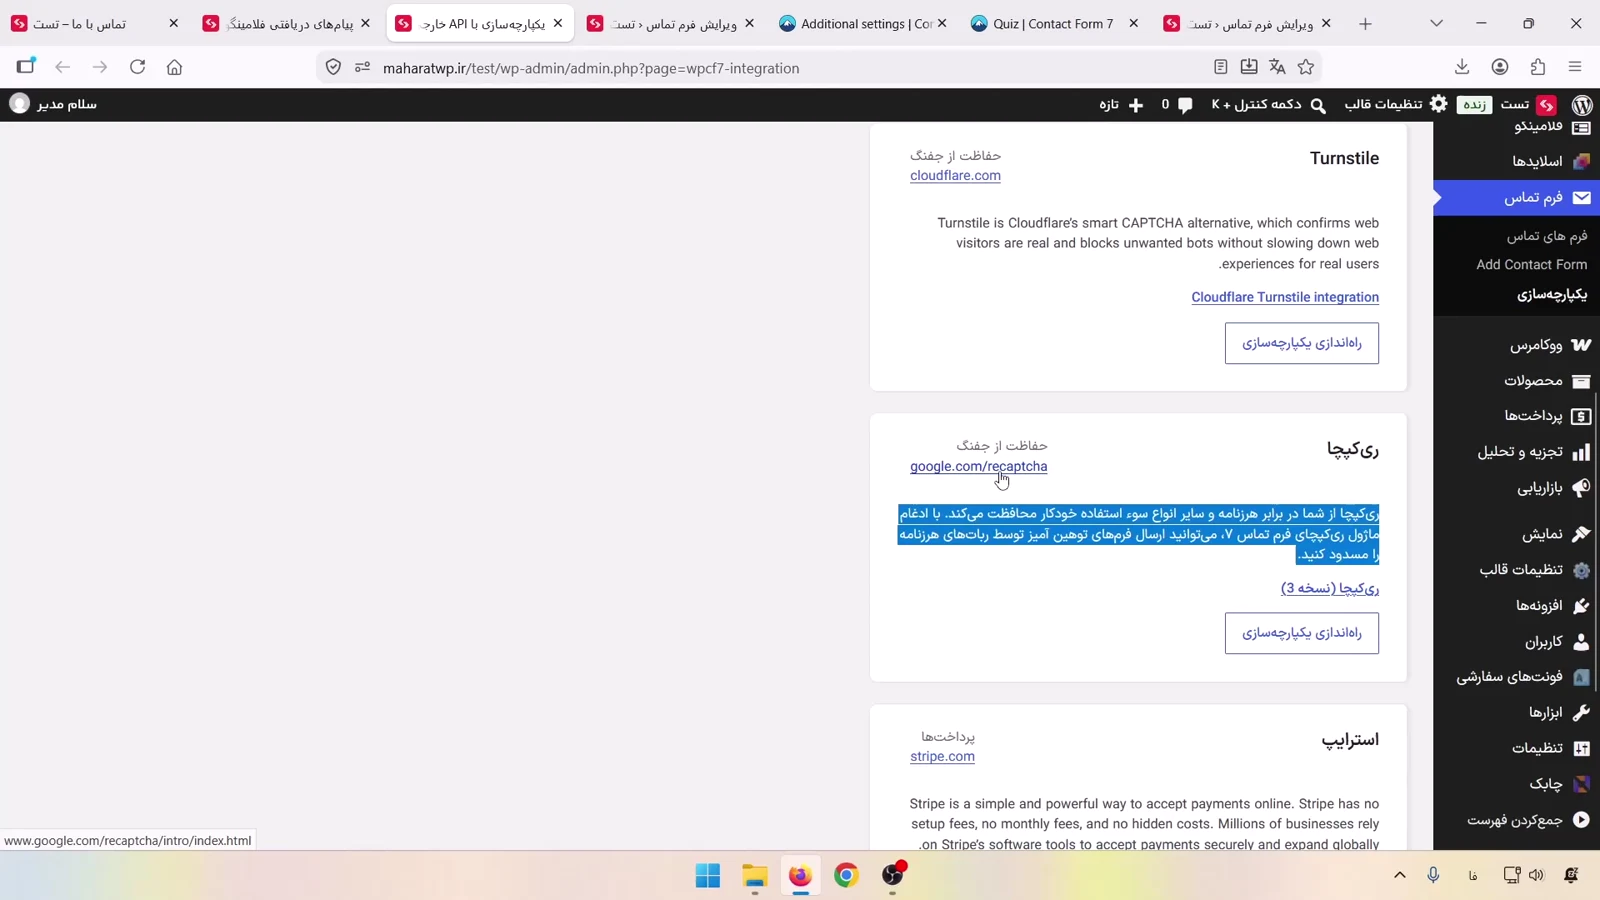The width and height of the screenshot is (1600, 900).
Task: Open the cloudflare.com link
Action: [x=955, y=175]
